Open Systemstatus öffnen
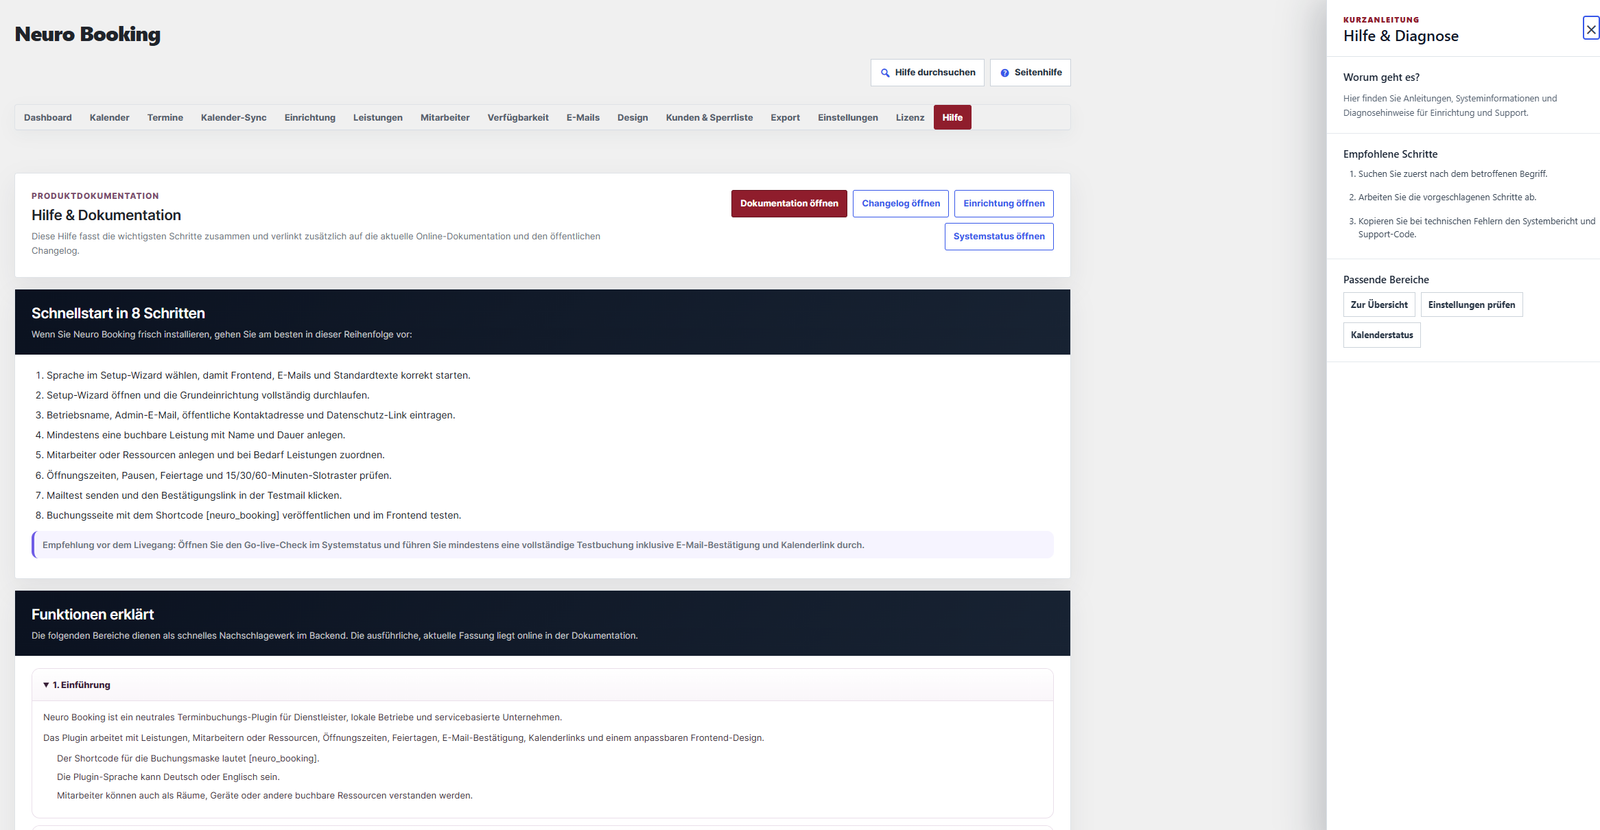The width and height of the screenshot is (1600, 830). [x=999, y=237]
